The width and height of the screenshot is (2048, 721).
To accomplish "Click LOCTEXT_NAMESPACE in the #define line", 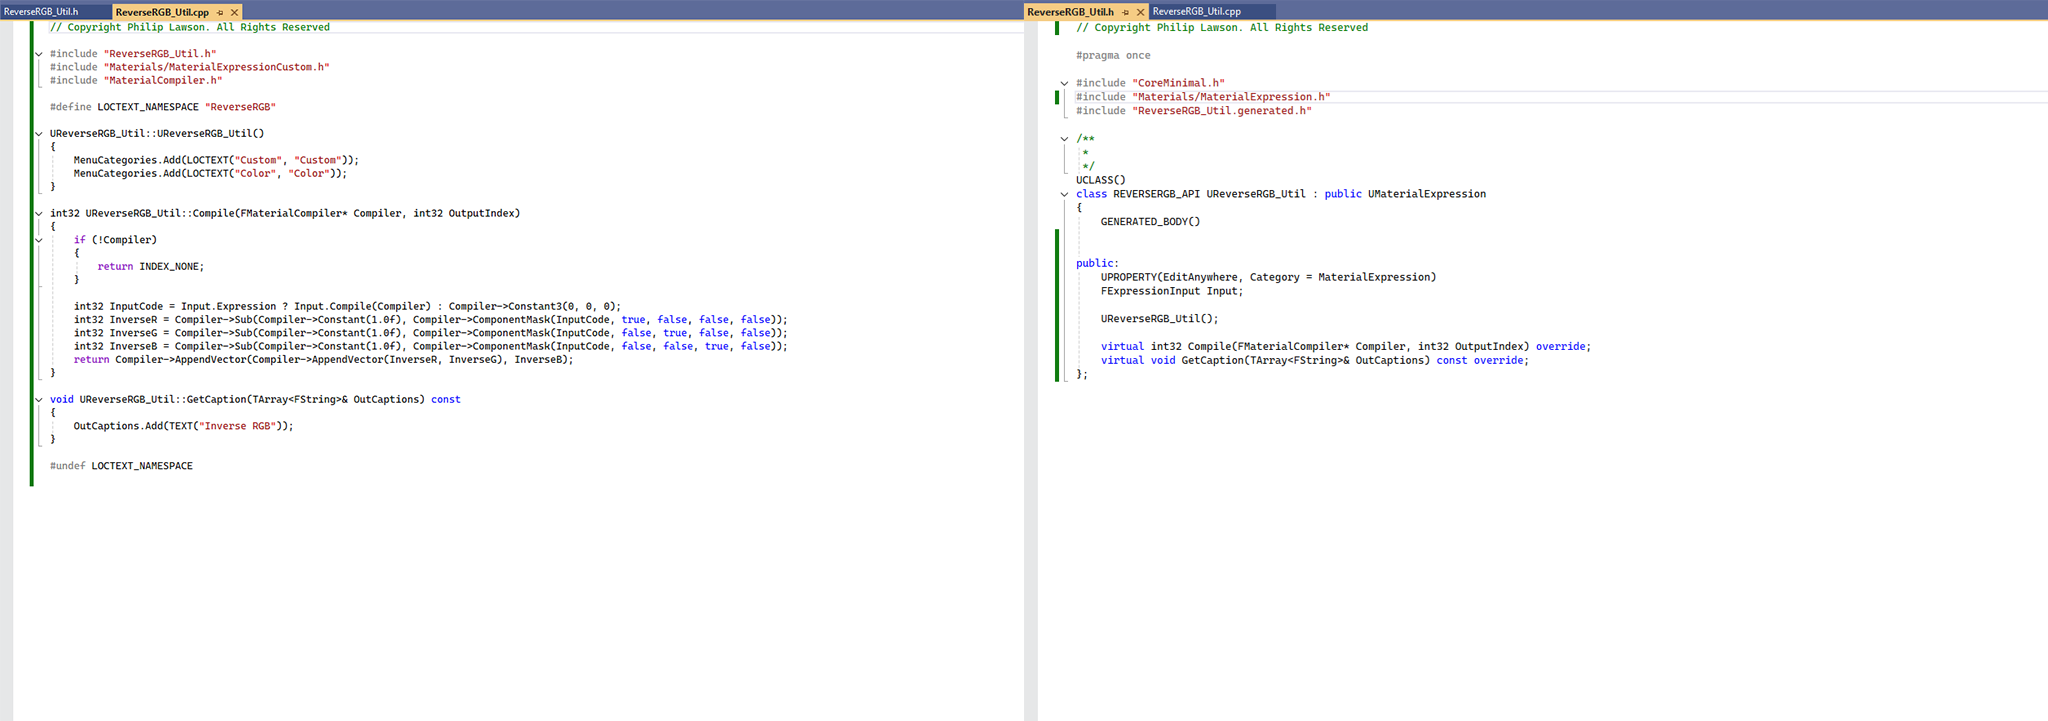I will coord(148,107).
